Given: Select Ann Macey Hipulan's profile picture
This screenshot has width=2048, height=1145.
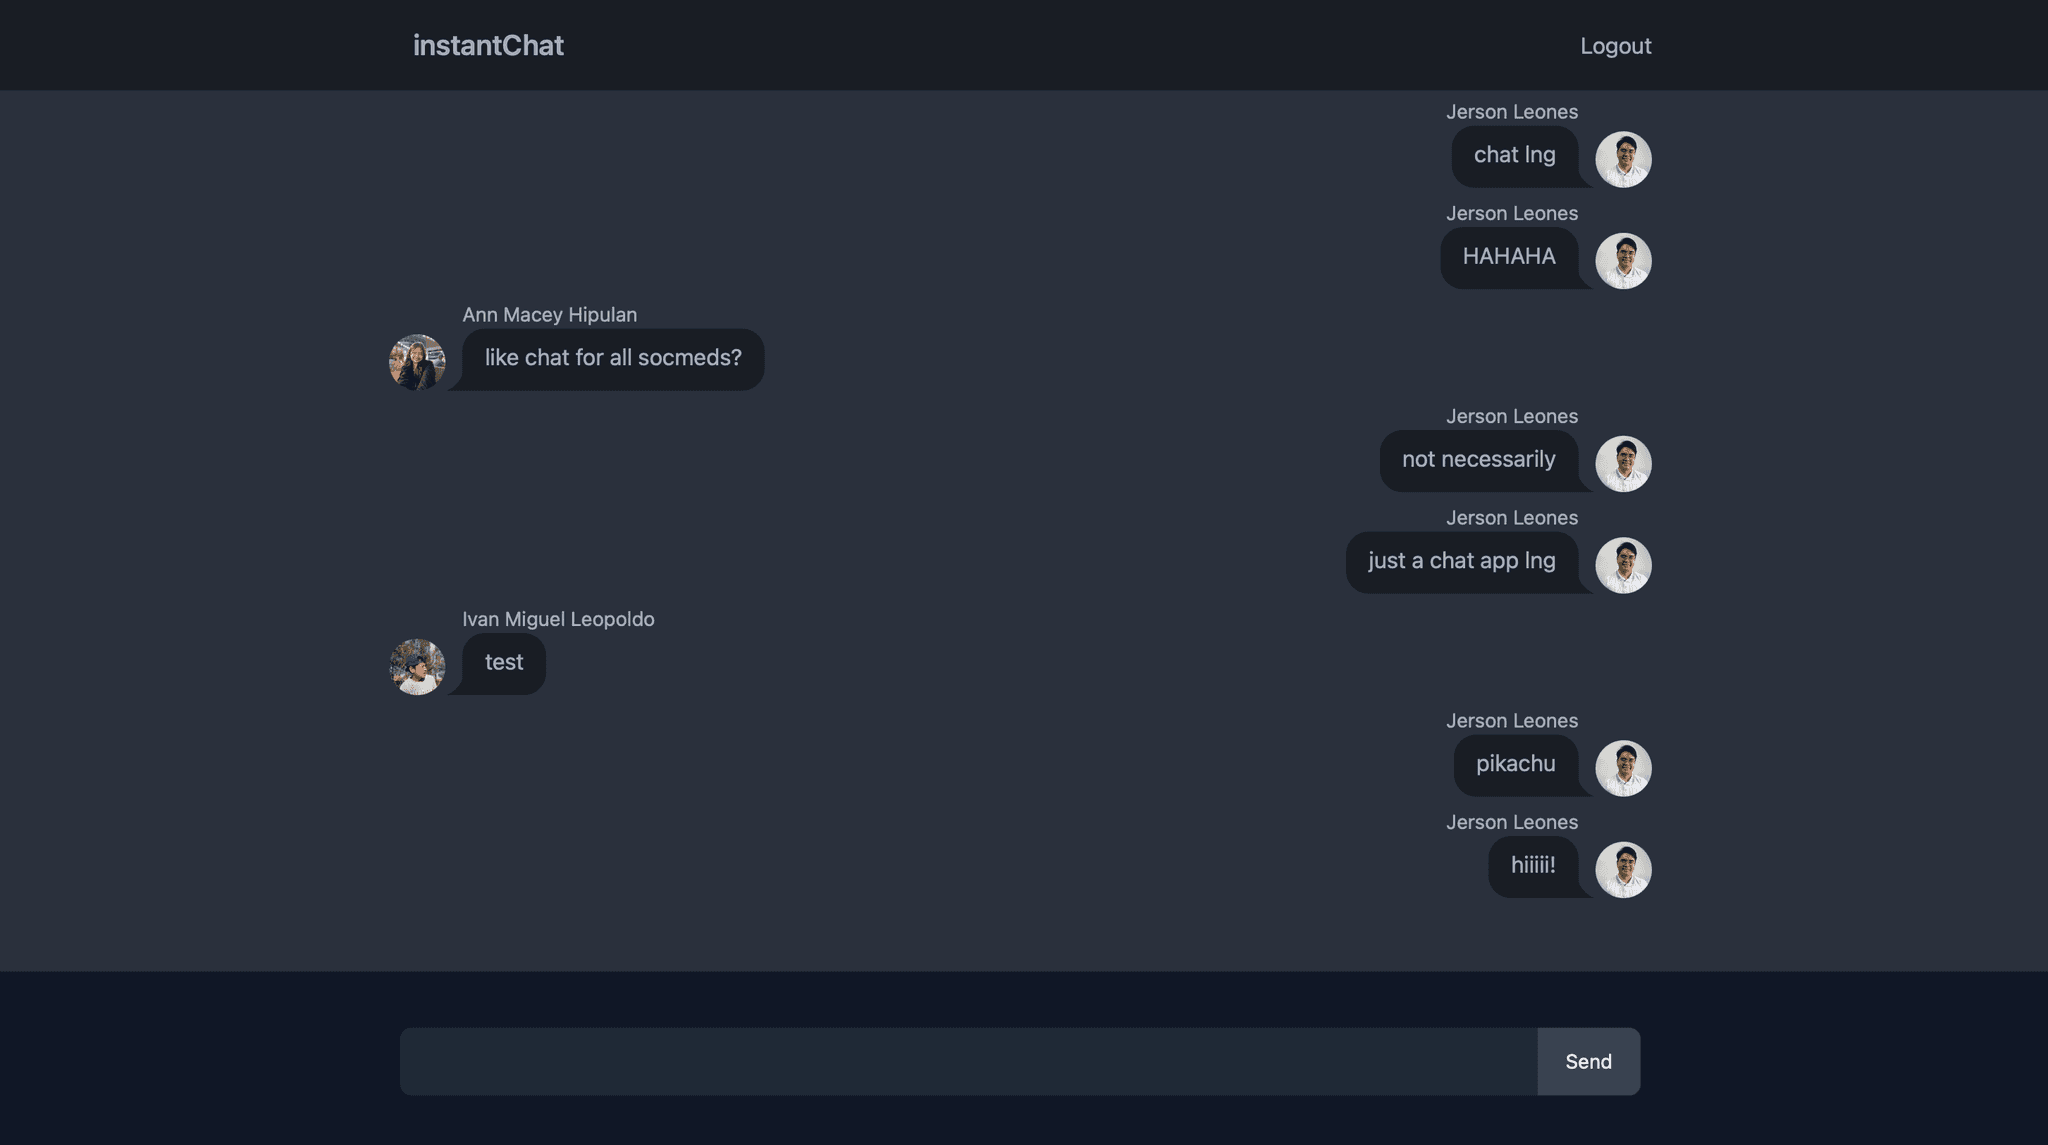Looking at the screenshot, I should pos(417,362).
